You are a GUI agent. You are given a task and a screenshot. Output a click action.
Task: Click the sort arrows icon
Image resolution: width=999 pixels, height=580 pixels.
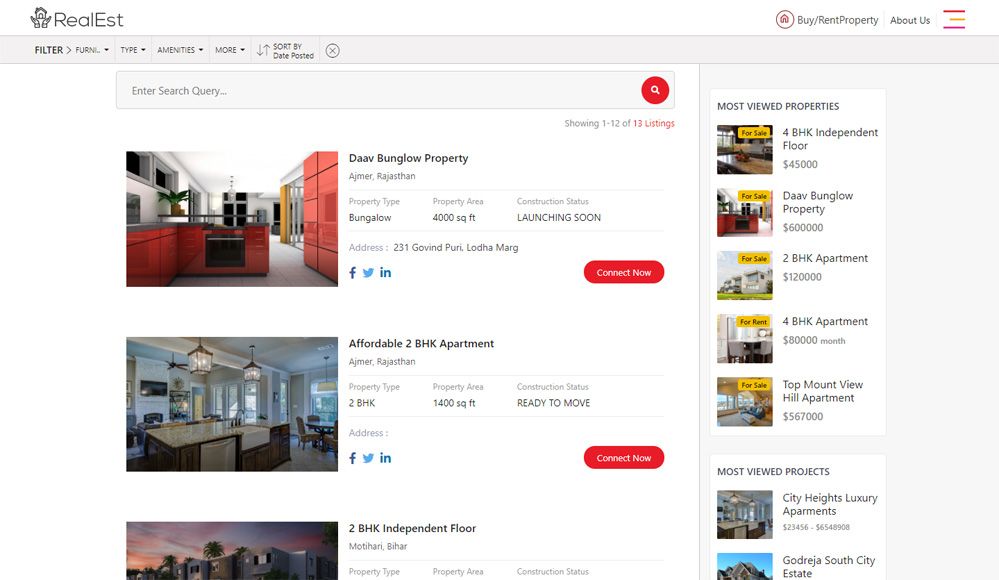[x=262, y=50]
